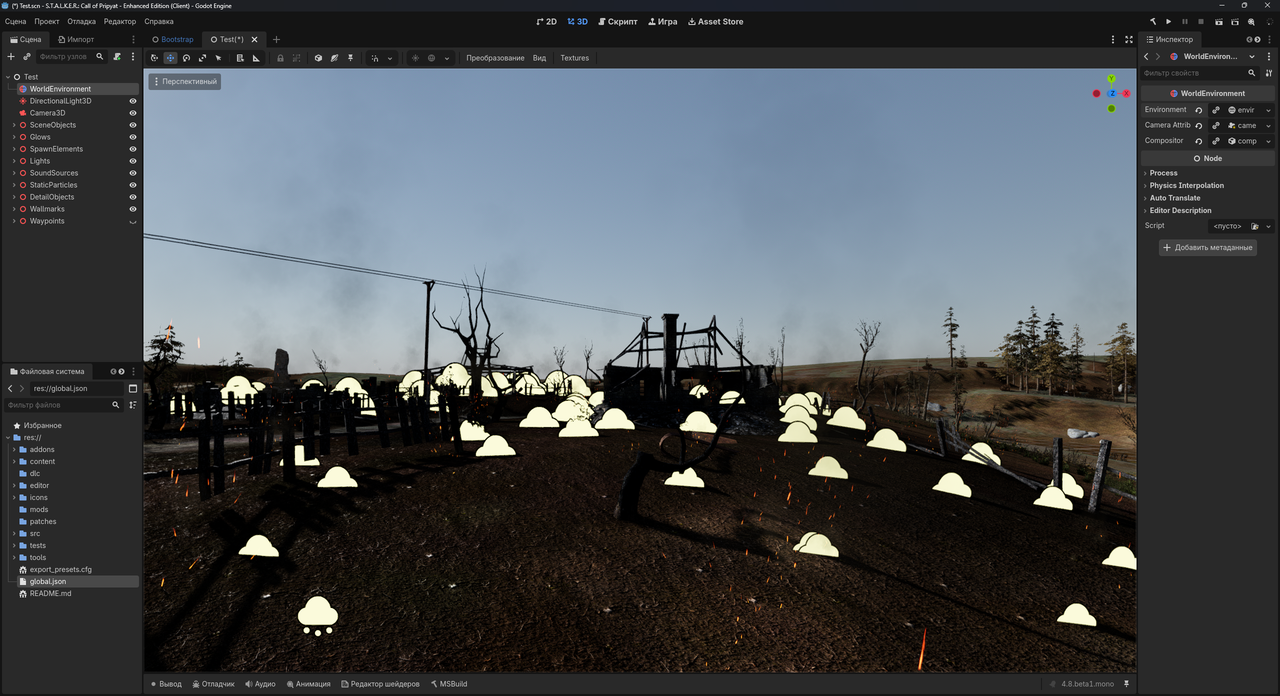Select the Move mode tool in viewport toolbar
This screenshot has height=696, width=1280.
[x=170, y=58]
